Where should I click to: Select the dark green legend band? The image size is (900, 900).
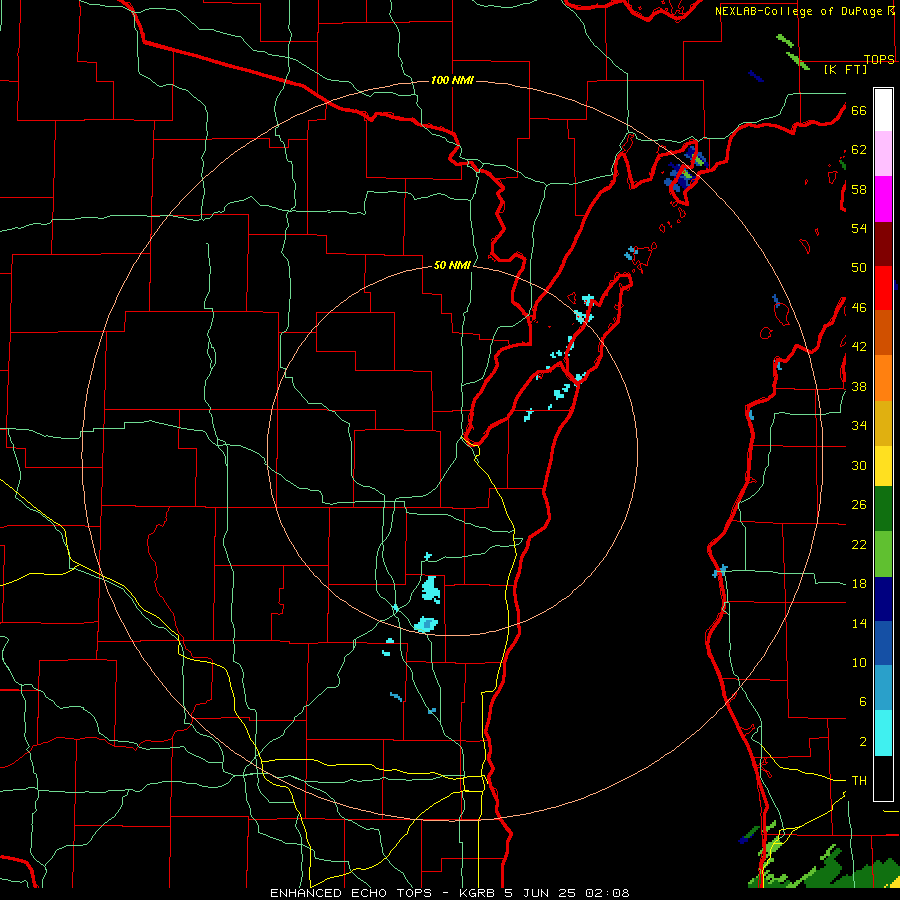click(883, 509)
